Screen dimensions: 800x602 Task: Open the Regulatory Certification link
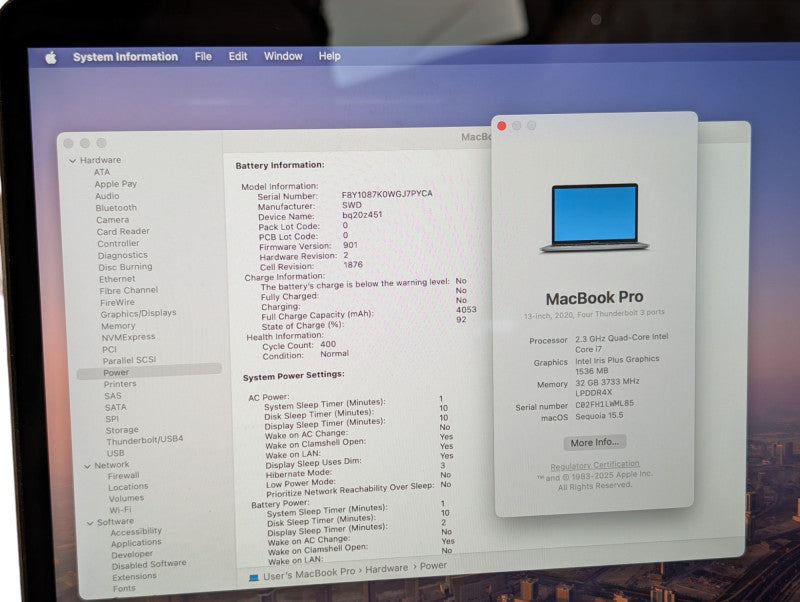coord(595,465)
